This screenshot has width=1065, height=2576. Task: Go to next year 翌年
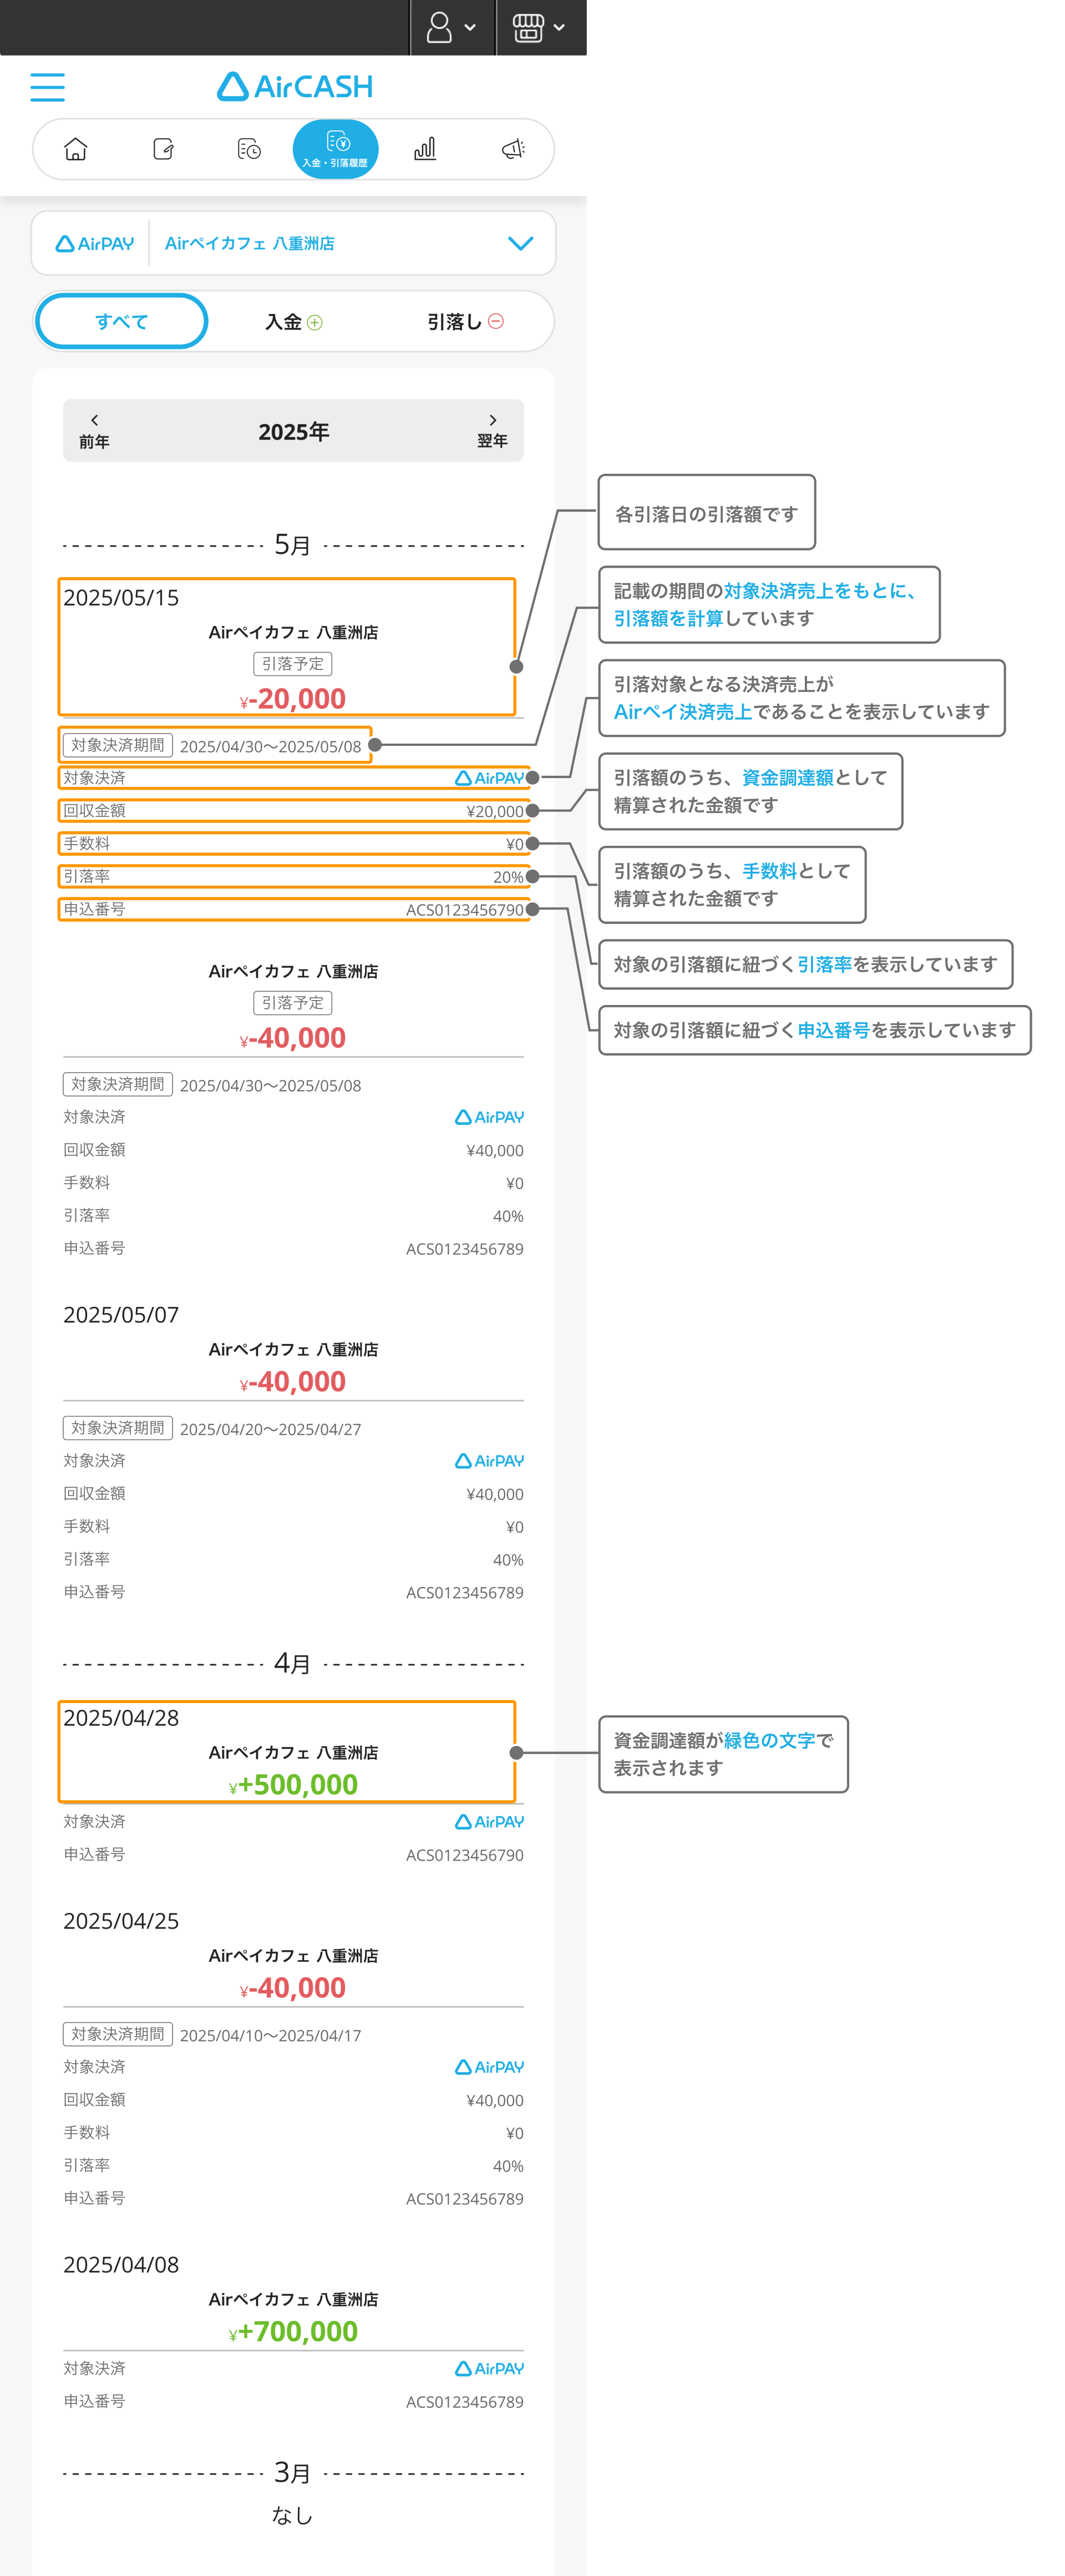492,431
